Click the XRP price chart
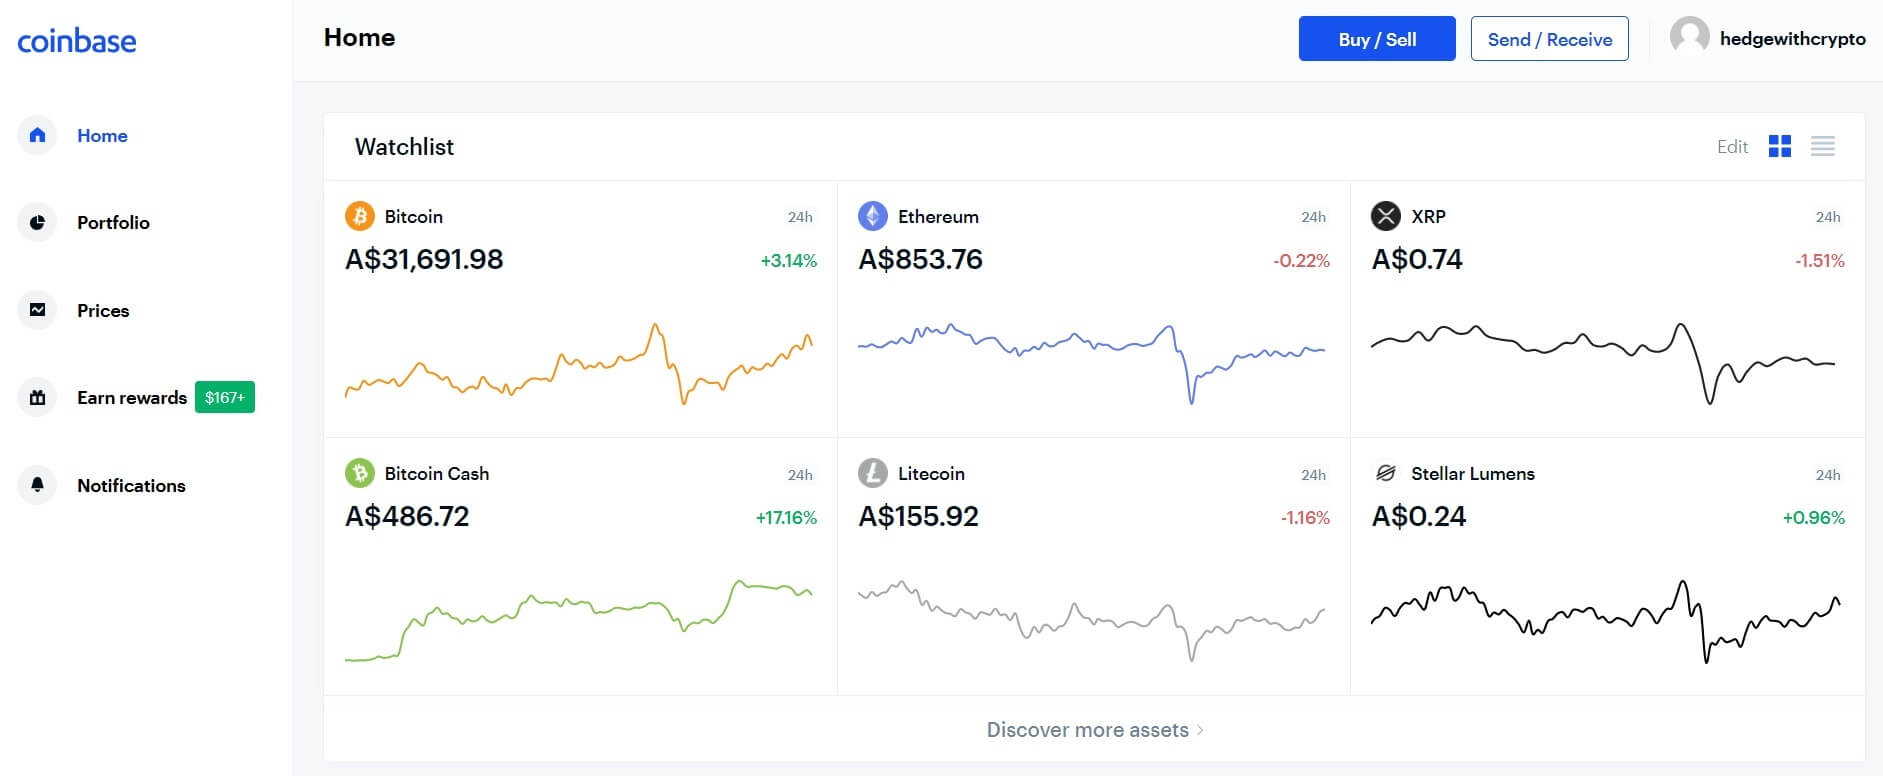This screenshot has height=776, width=1883. tap(1603, 363)
